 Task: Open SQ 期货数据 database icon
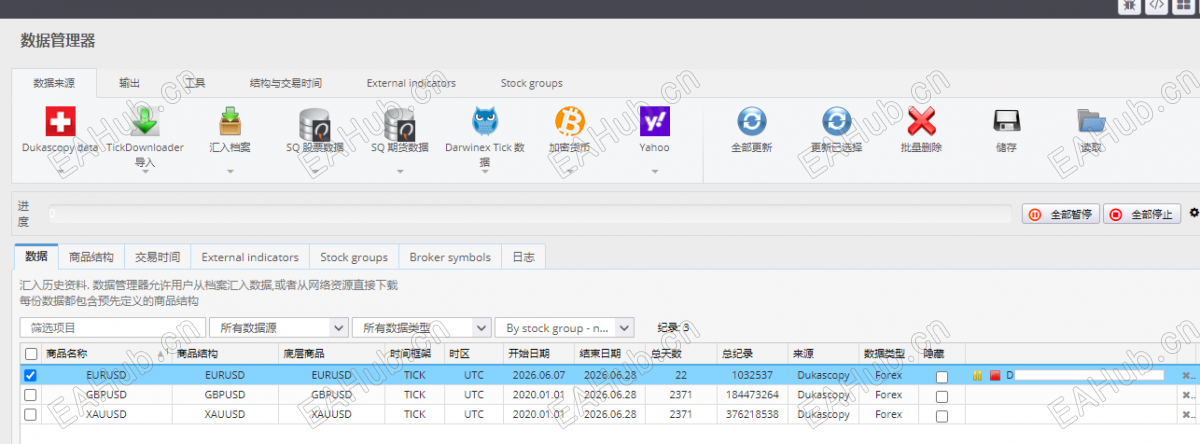pyautogui.click(x=400, y=124)
